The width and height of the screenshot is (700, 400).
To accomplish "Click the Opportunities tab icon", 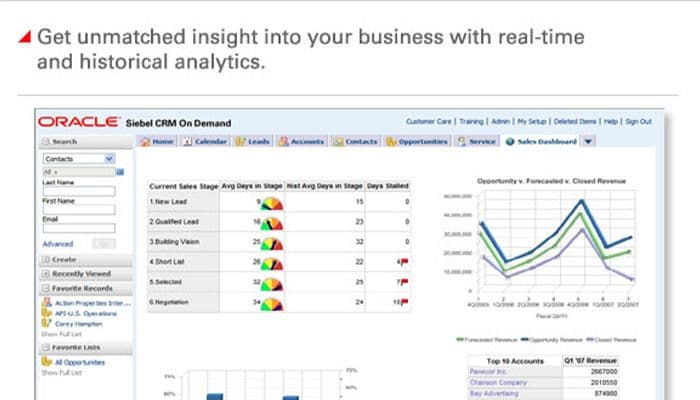I will click(x=390, y=142).
